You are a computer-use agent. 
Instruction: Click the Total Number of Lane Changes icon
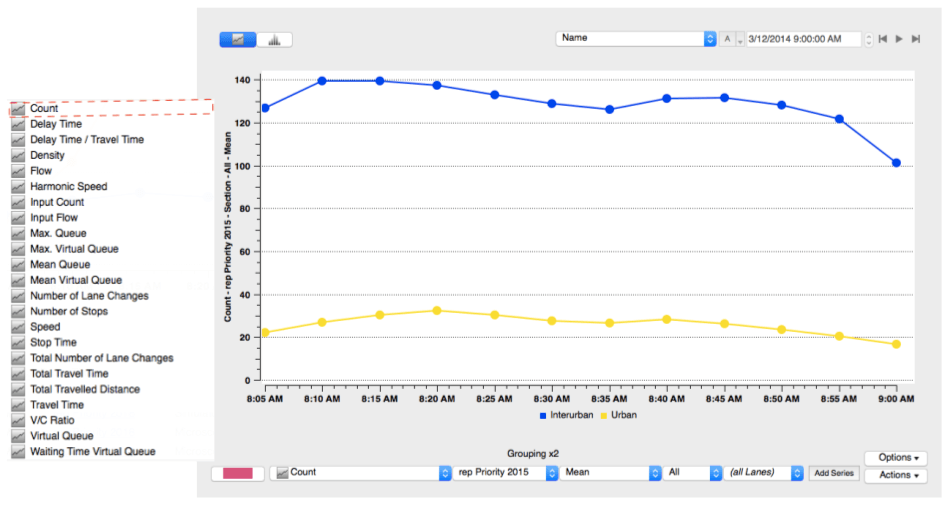tap(18, 358)
